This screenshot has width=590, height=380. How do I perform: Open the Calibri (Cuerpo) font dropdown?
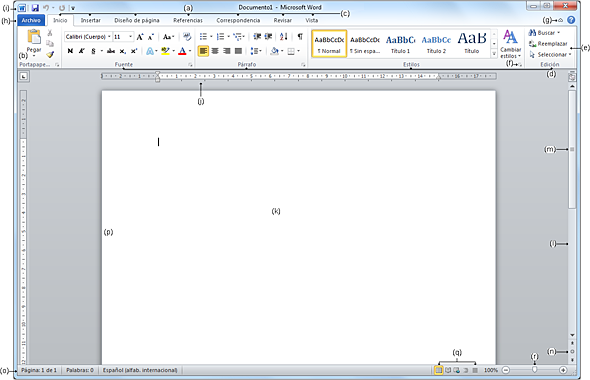pyautogui.click(x=109, y=37)
